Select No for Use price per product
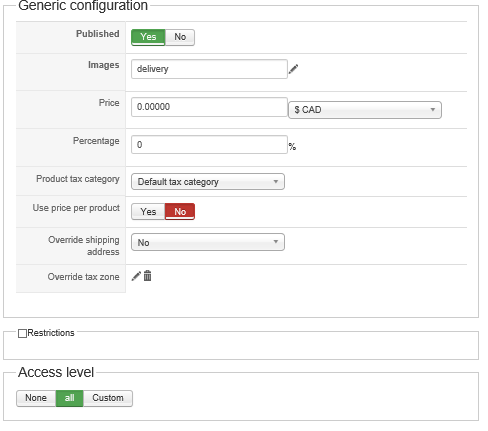Viewport: 488px width, 431px height. 180,212
